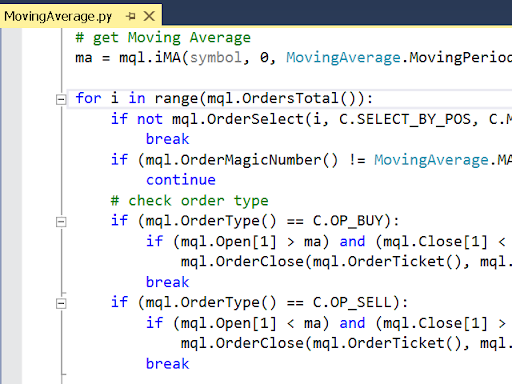Click the symbol argument in mql.iMA call
The width and height of the screenshot is (512, 384).
pos(216,58)
